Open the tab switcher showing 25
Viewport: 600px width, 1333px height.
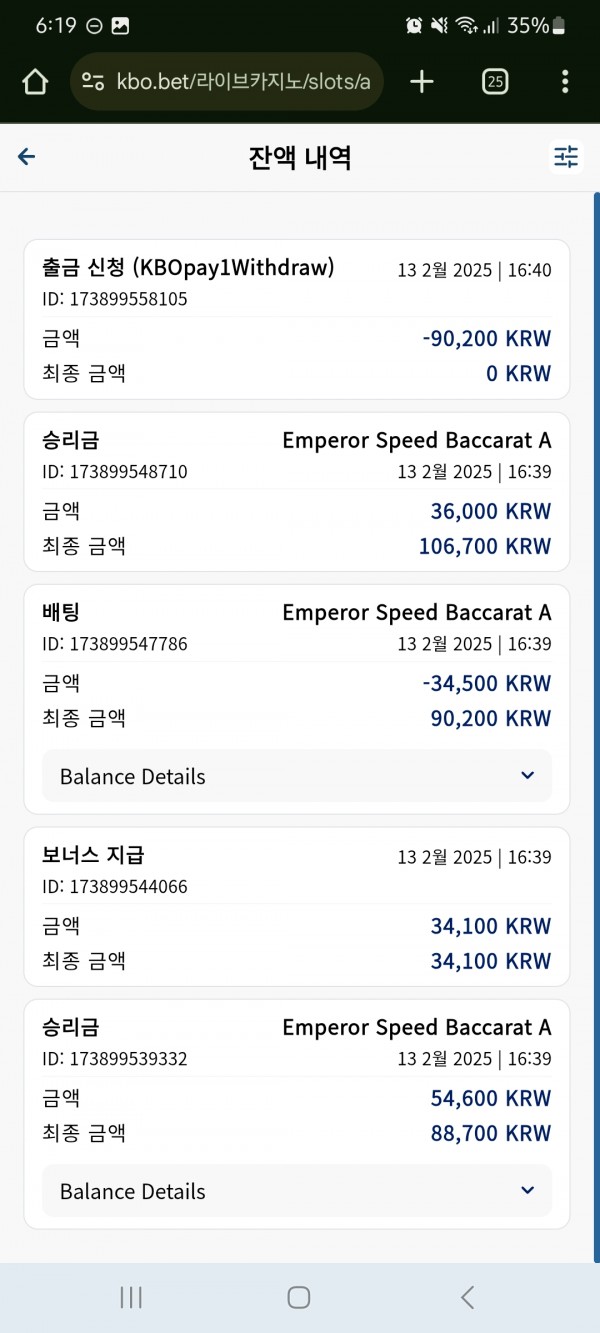(x=494, y=82)
